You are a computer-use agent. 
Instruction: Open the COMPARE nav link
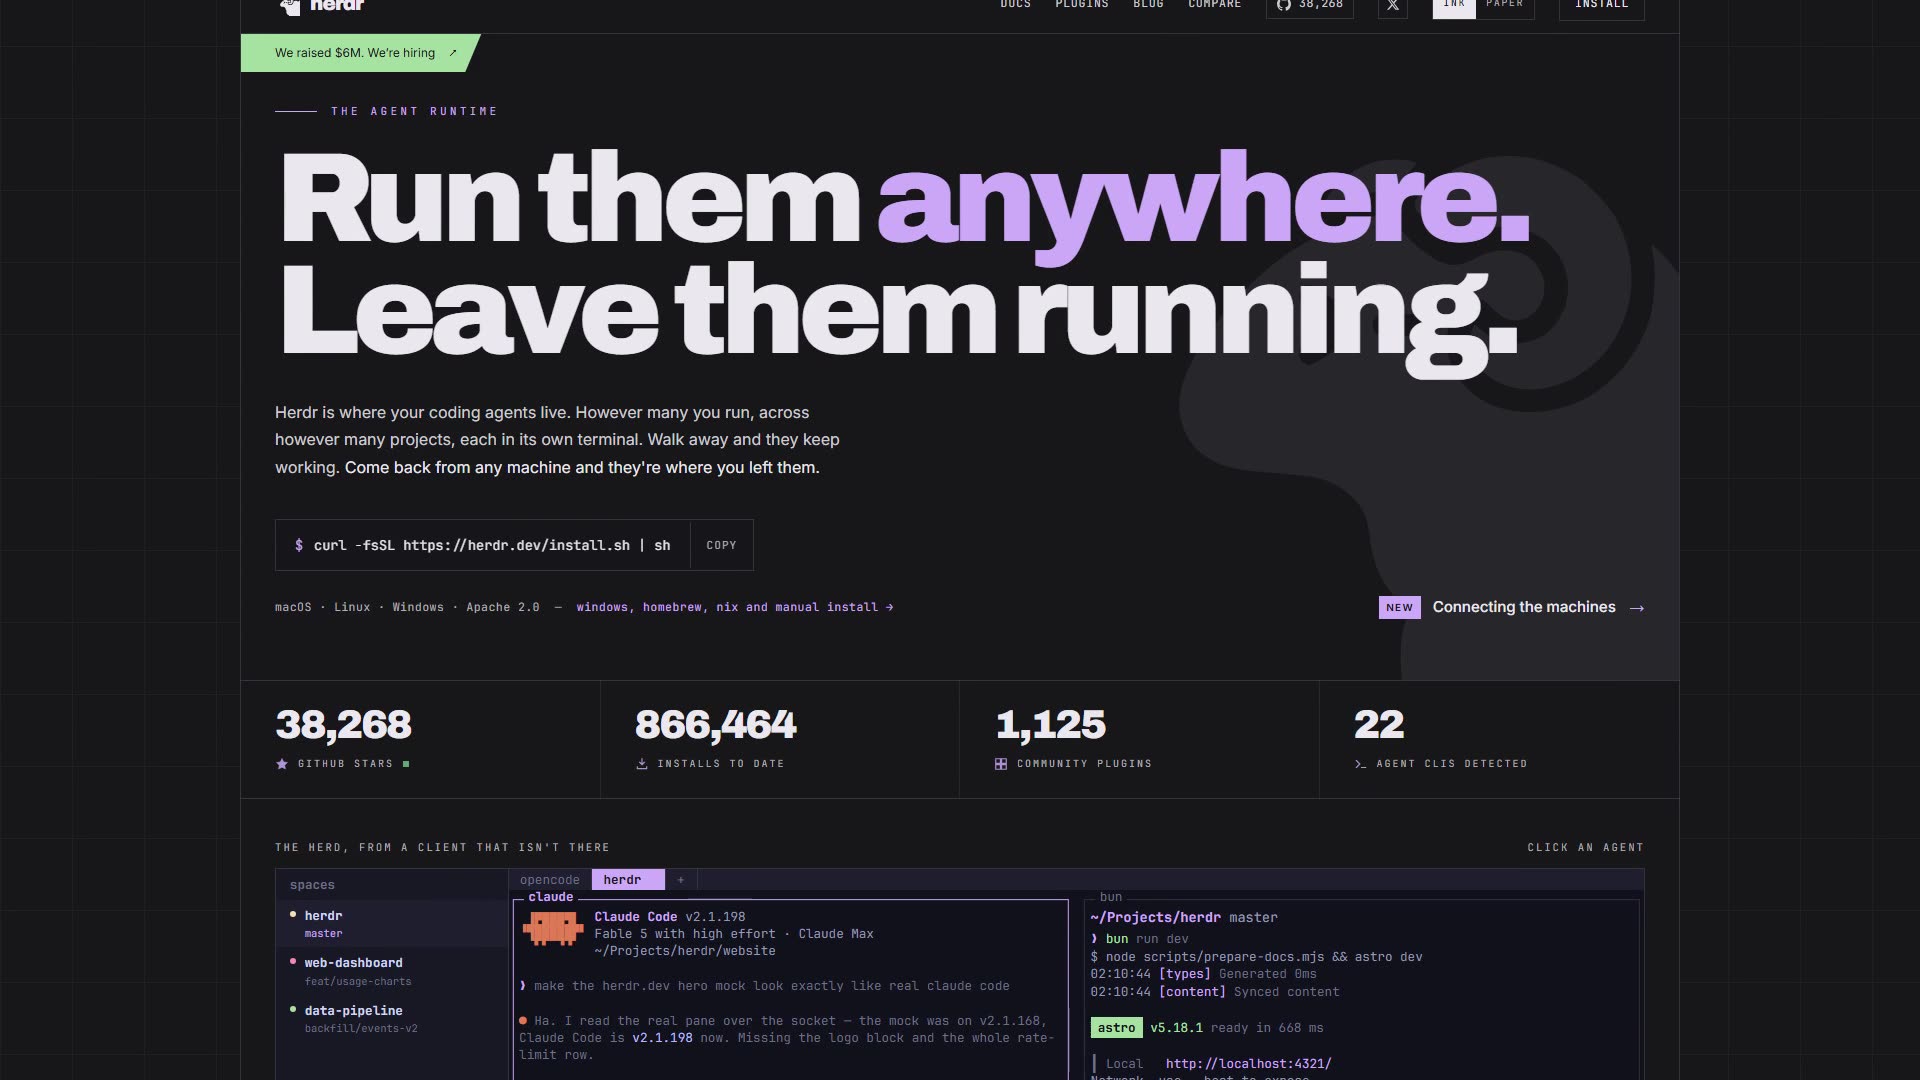point(1214,5)
